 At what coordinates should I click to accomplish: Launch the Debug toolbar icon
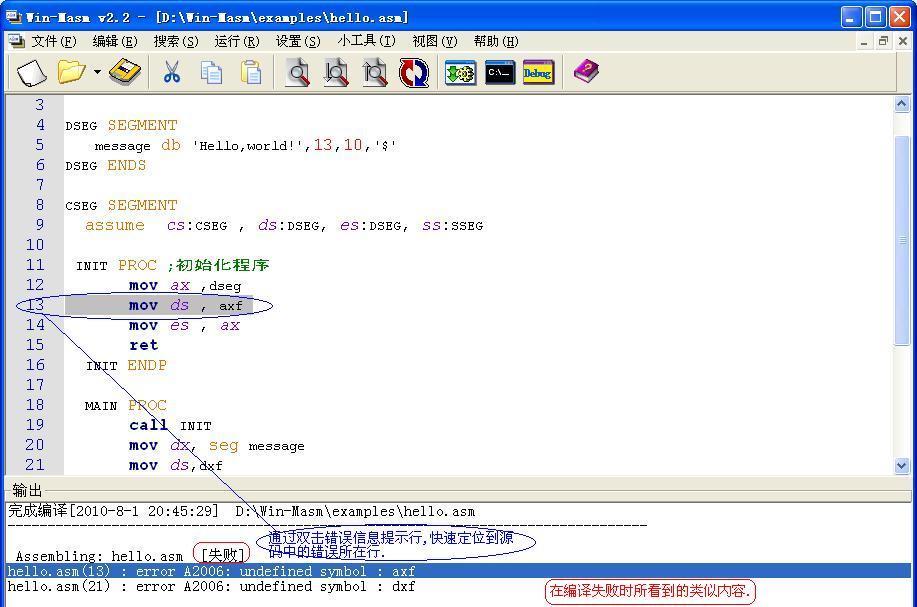tap(538, 73)
